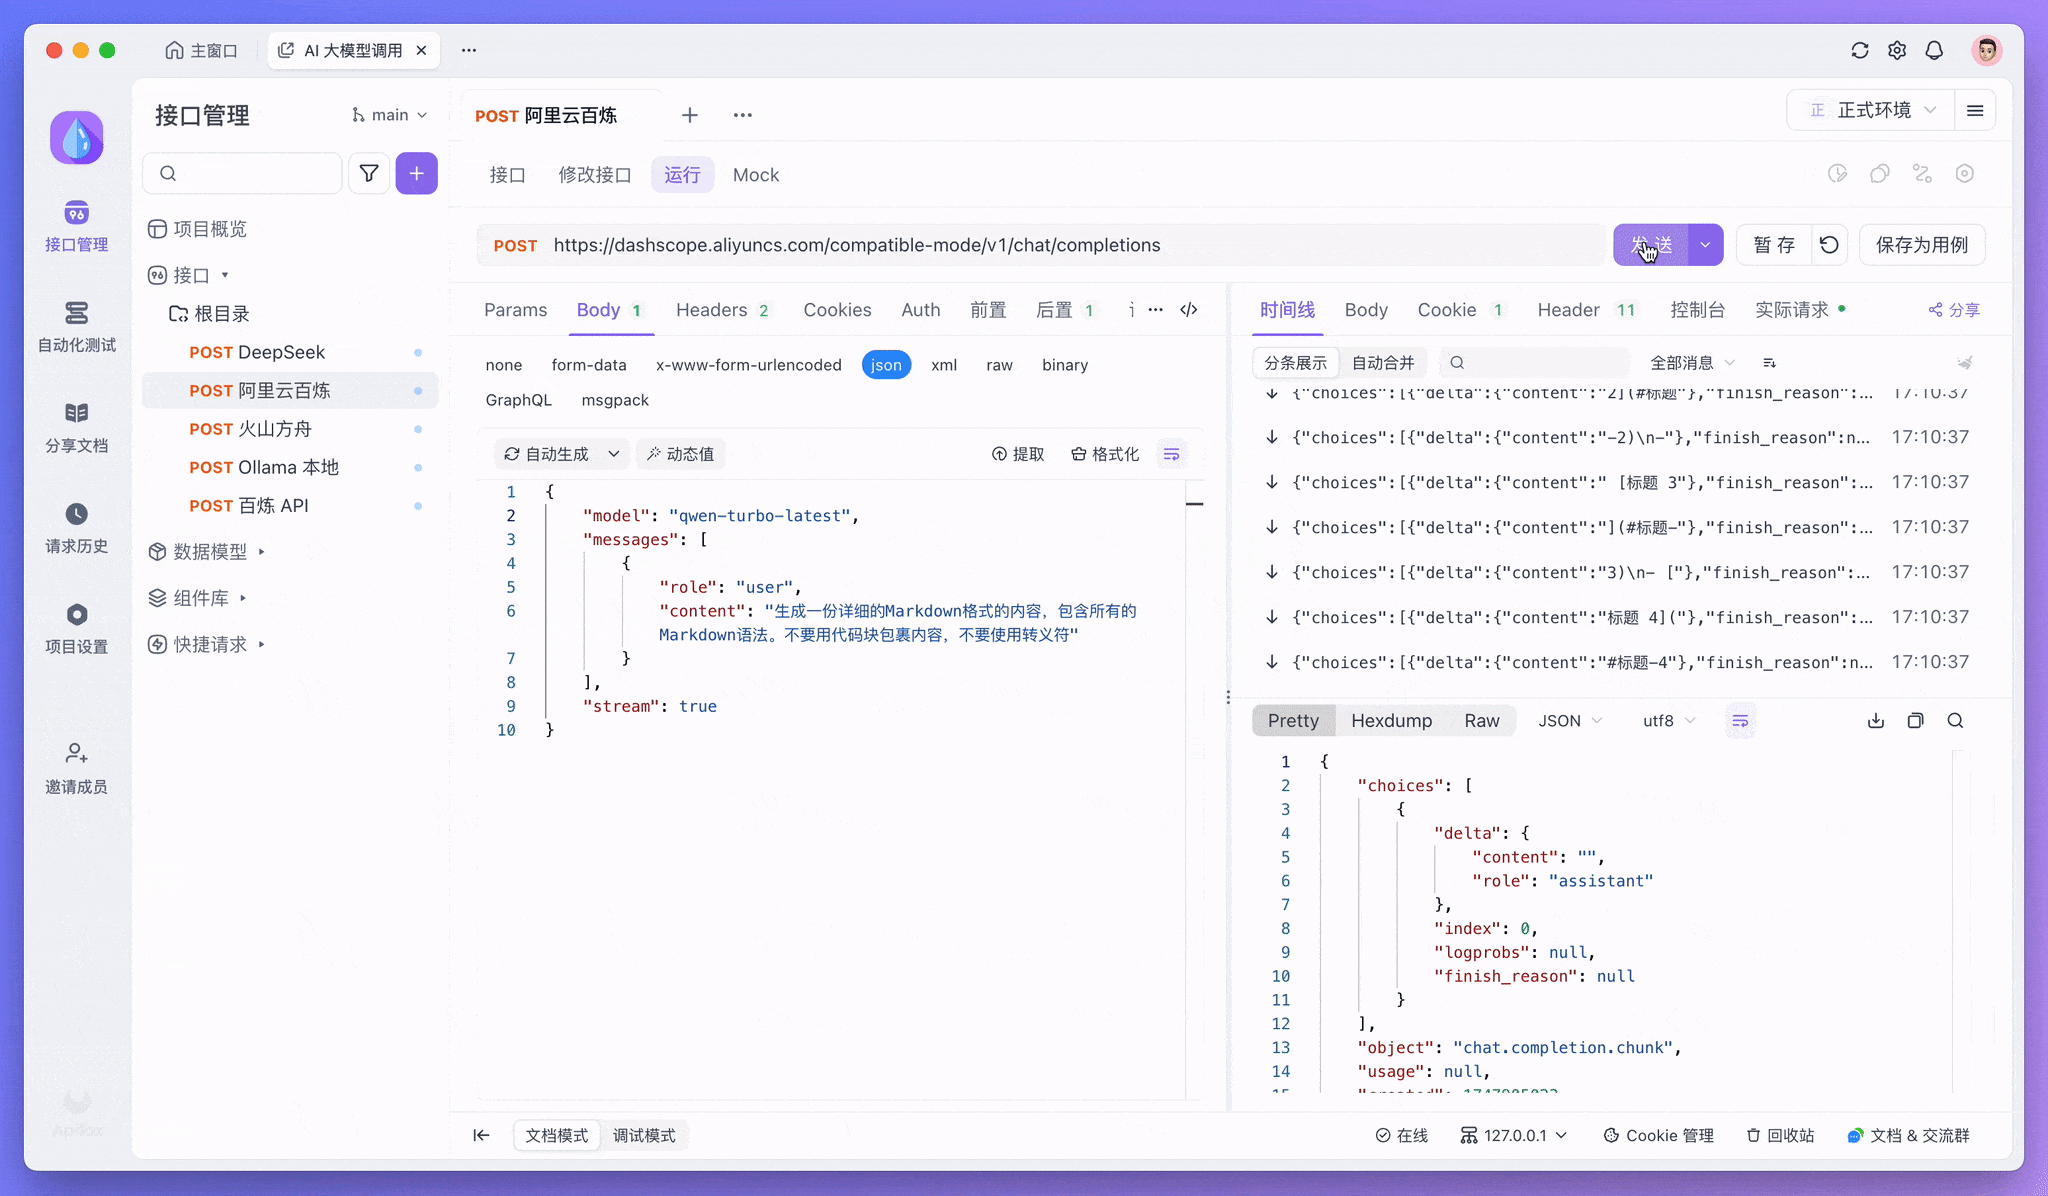Open the 回收站 in the status bar
Viewport: 2048px width, 1196px height.
coord(1780,1135)
